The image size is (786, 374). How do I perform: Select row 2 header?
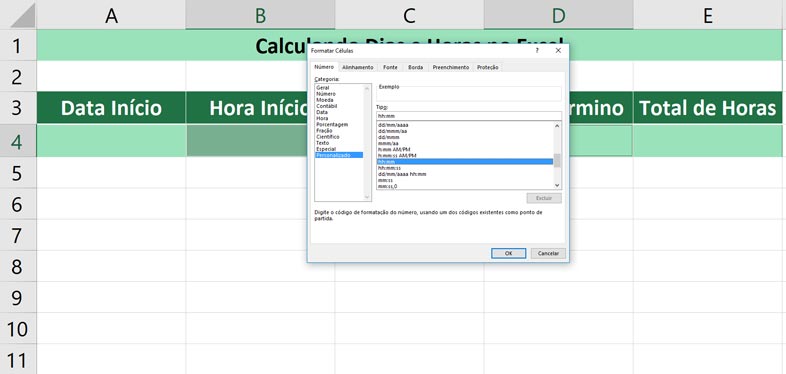coord(18,76)
